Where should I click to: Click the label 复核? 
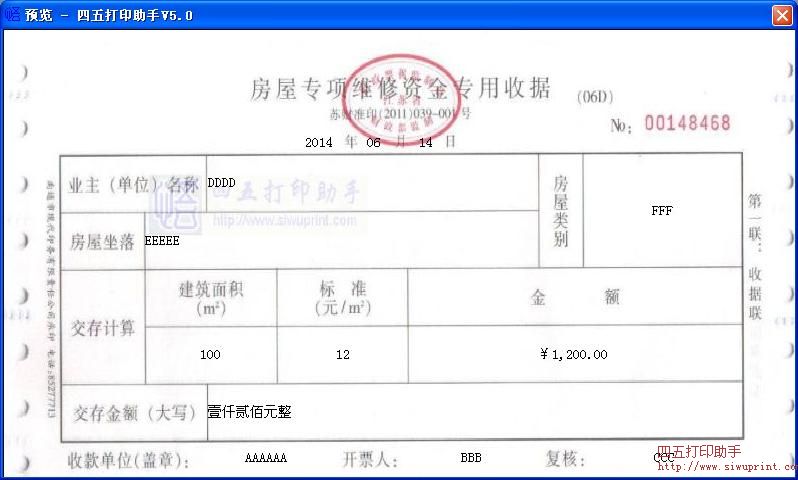click(565, 459)
